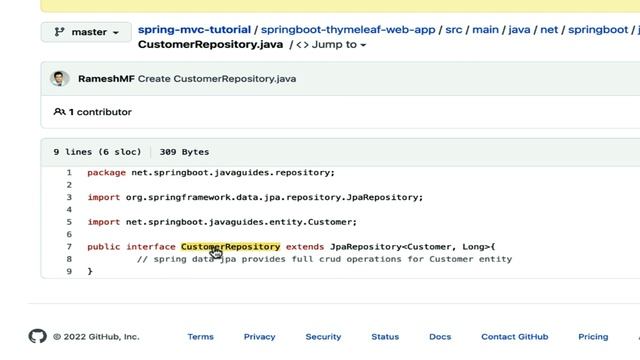Viewport: 640px width, 360px height.
Task: Click the code brackets icon beside Jump to
Action: coord(302,44)
